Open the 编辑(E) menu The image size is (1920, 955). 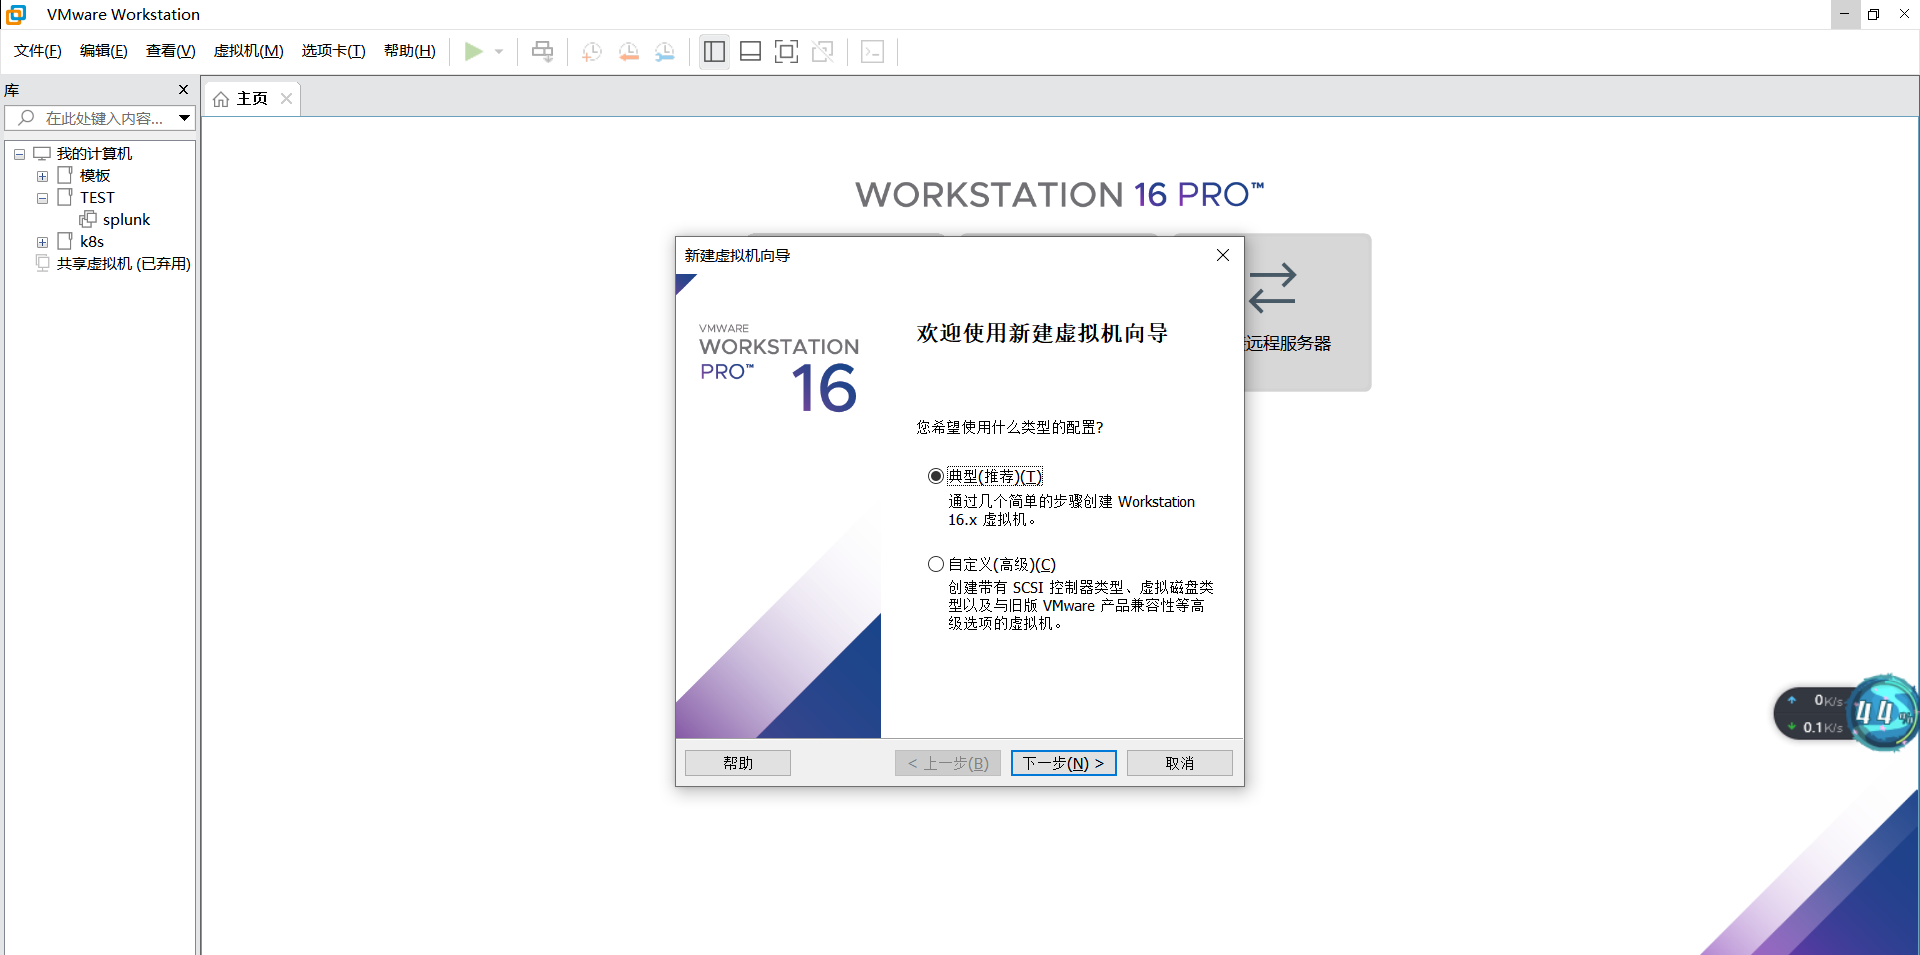(x=104, y=51)
